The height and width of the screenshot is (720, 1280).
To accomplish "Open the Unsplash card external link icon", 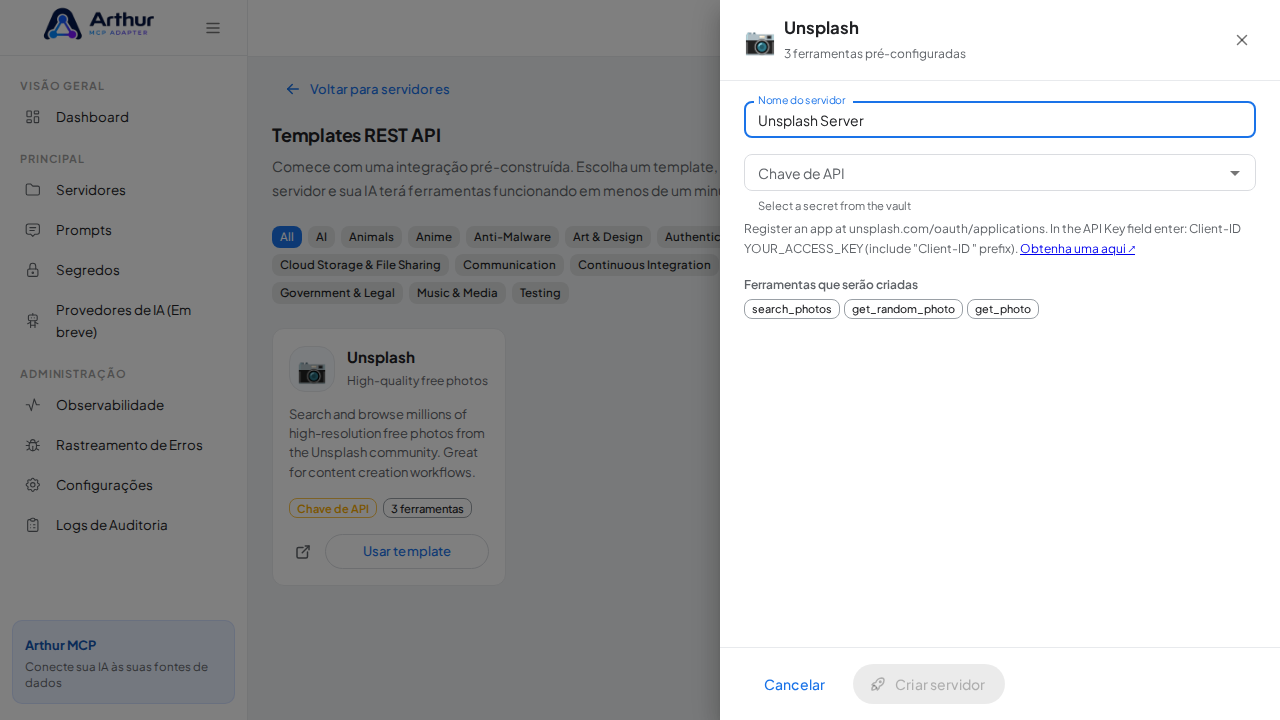I will pyautogui.click(x=303, y=552).
